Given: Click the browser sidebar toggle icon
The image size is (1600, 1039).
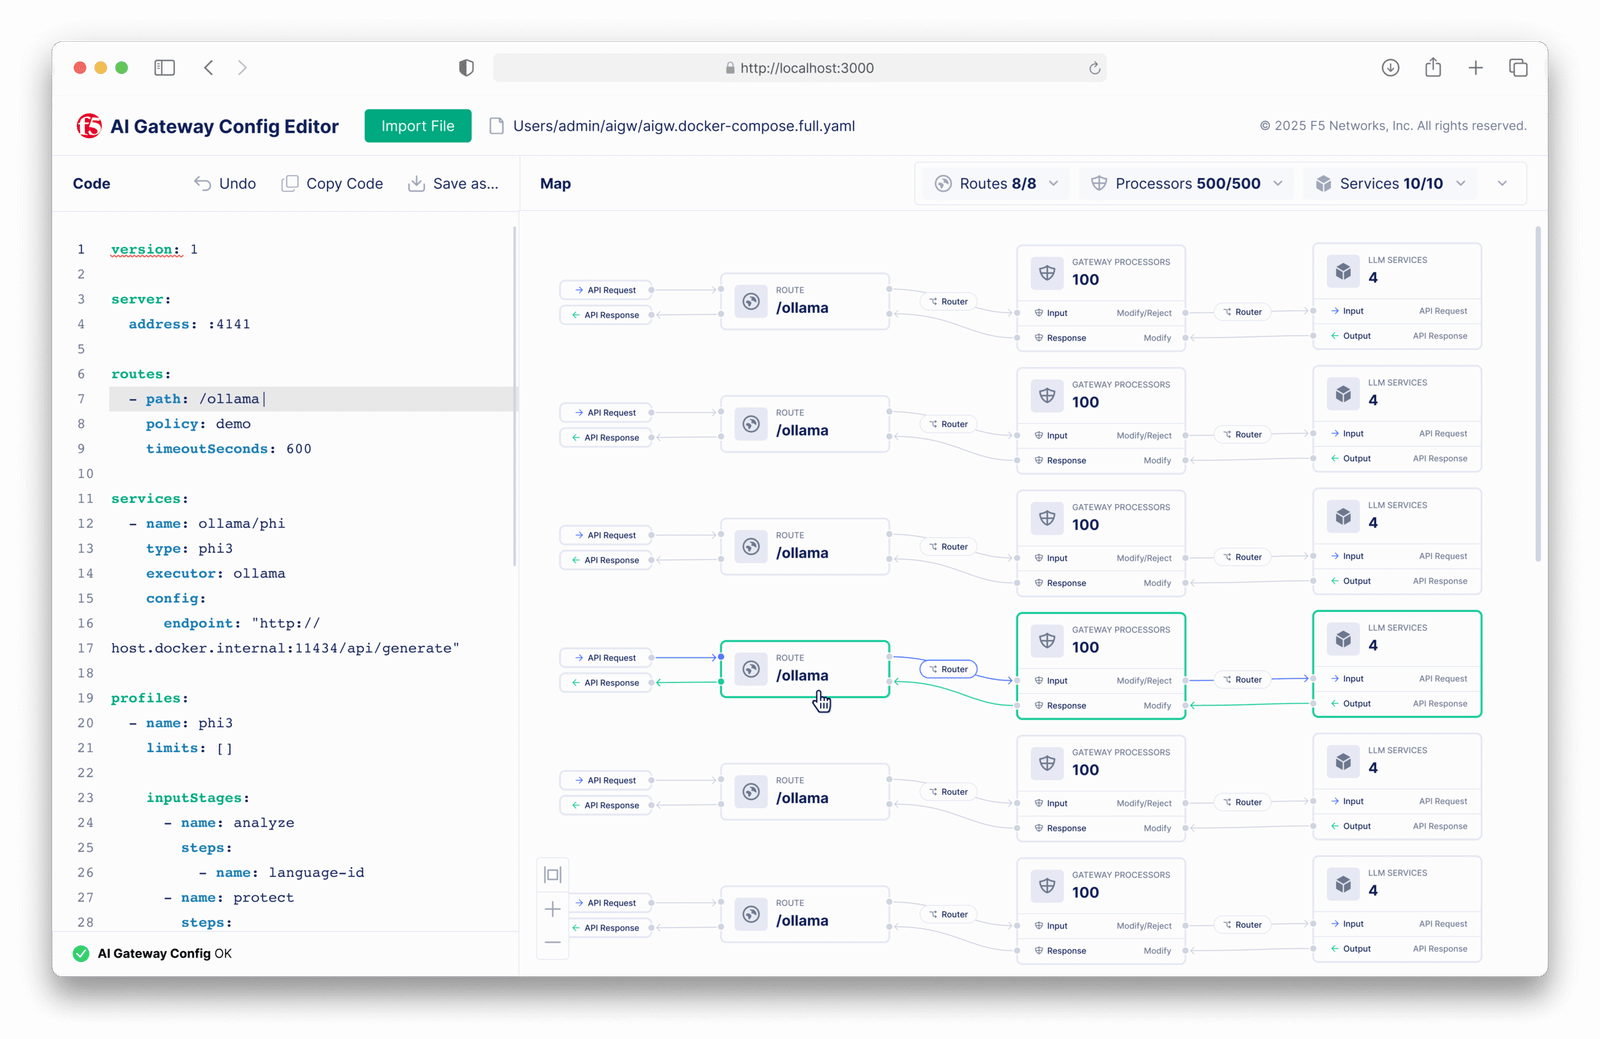Looking at the screenshot, I should (x=165, y=68).
